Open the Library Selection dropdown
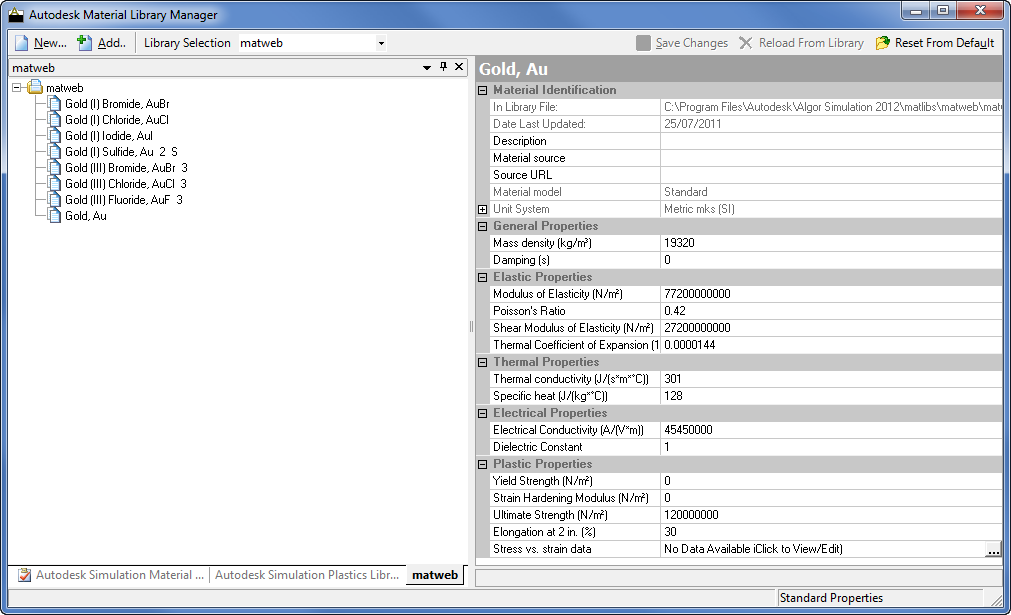The height and width of the screenshot is (615, 1011). (381, 43)
